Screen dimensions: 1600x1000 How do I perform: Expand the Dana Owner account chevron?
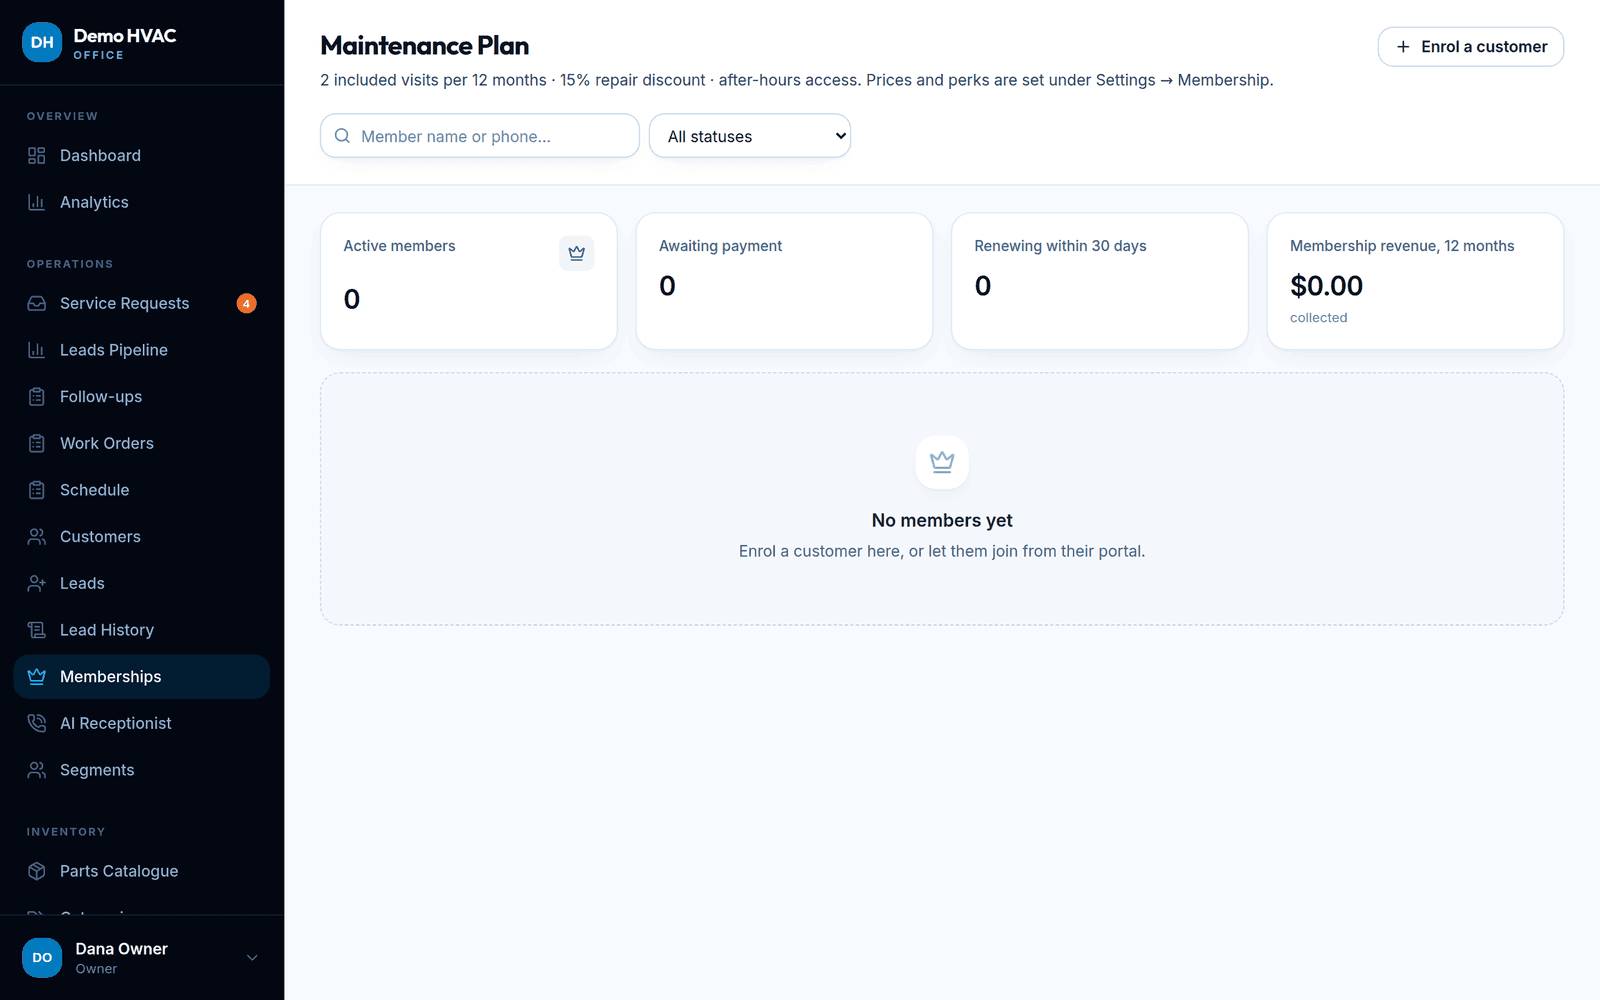[x=252, y=958]
